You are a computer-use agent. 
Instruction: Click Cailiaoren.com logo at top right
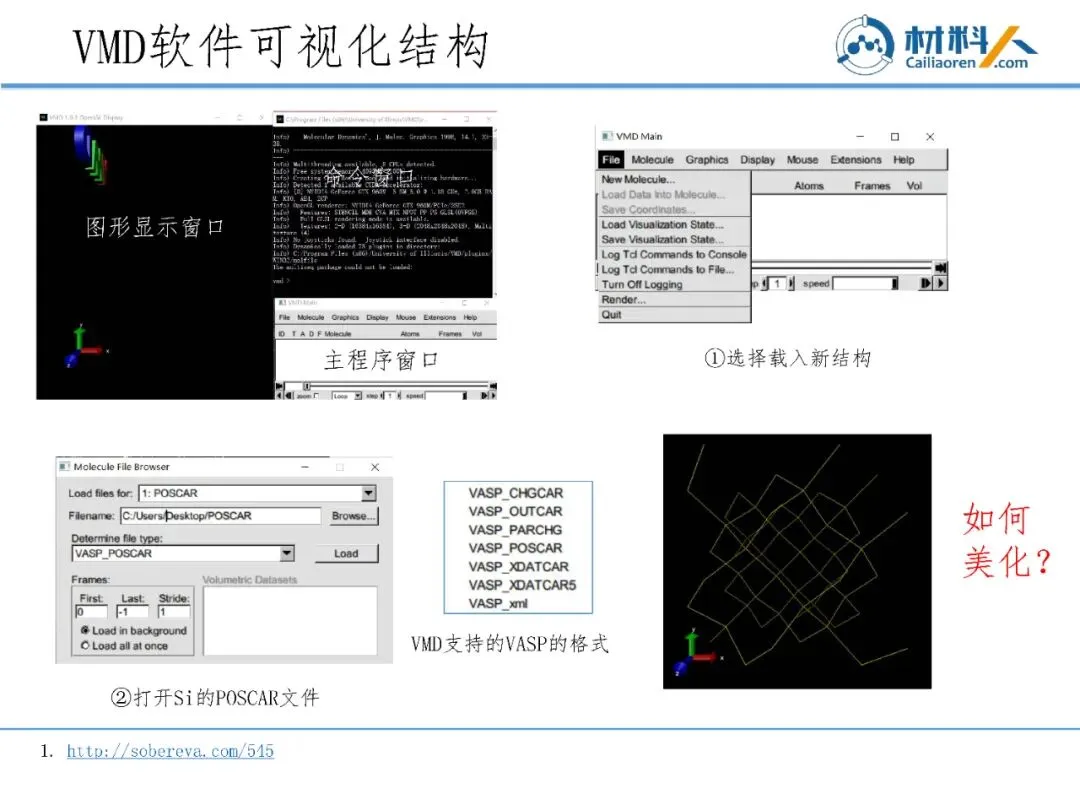936,45
